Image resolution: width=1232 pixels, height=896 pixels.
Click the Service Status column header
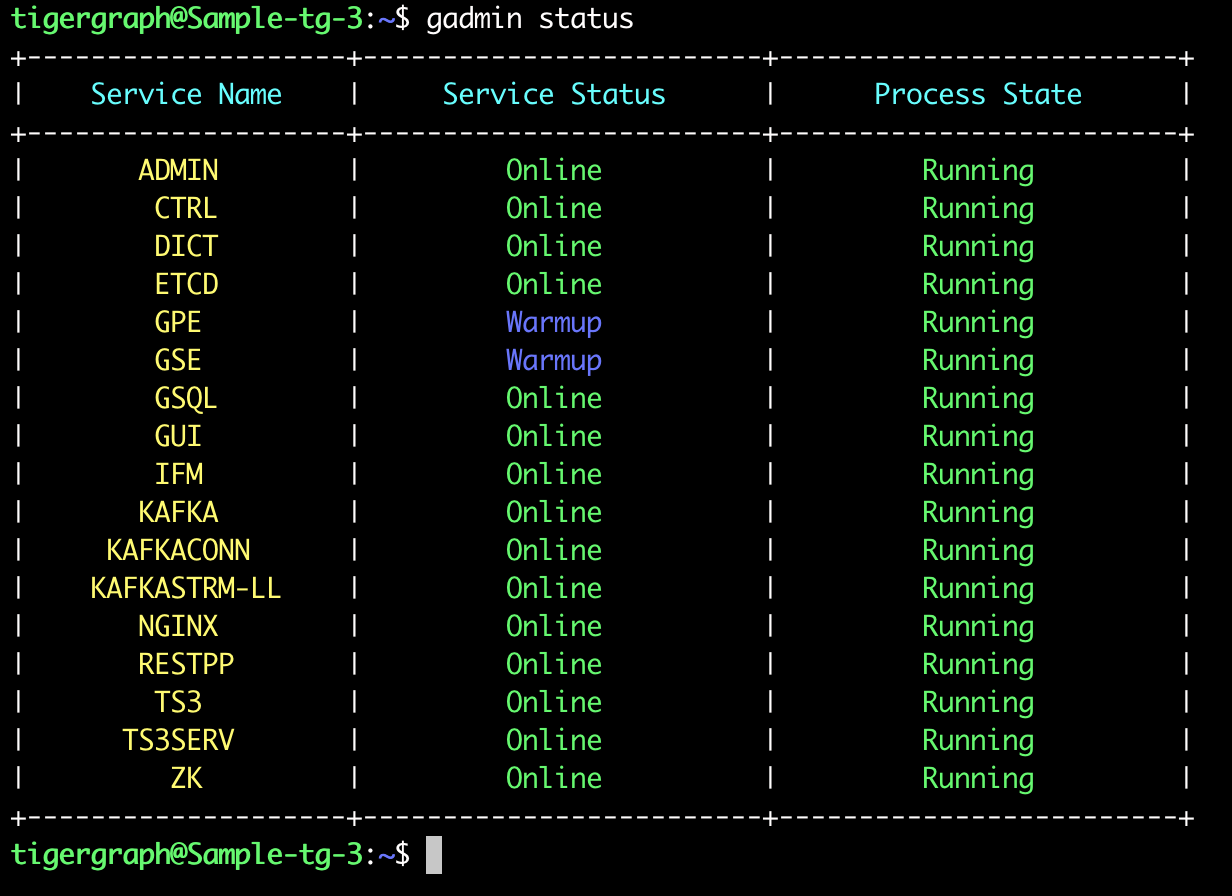[554, 93]
